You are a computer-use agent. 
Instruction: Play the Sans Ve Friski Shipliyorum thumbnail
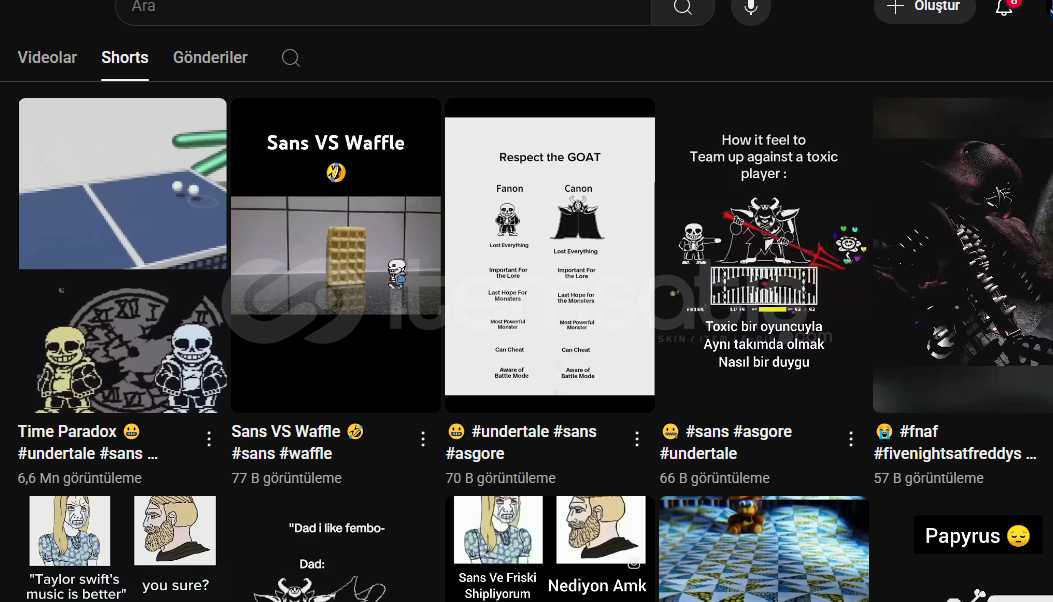pos(550,549)
